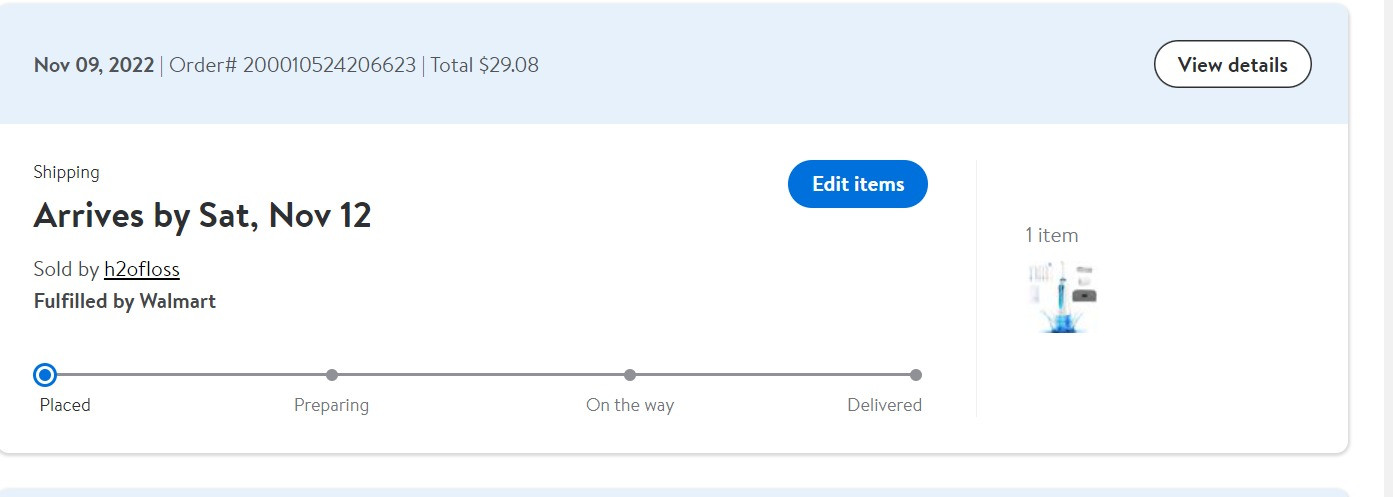This screenshot has width=1393, height=497.
Task: Click the Placed label text
Action: click(65, 405)
